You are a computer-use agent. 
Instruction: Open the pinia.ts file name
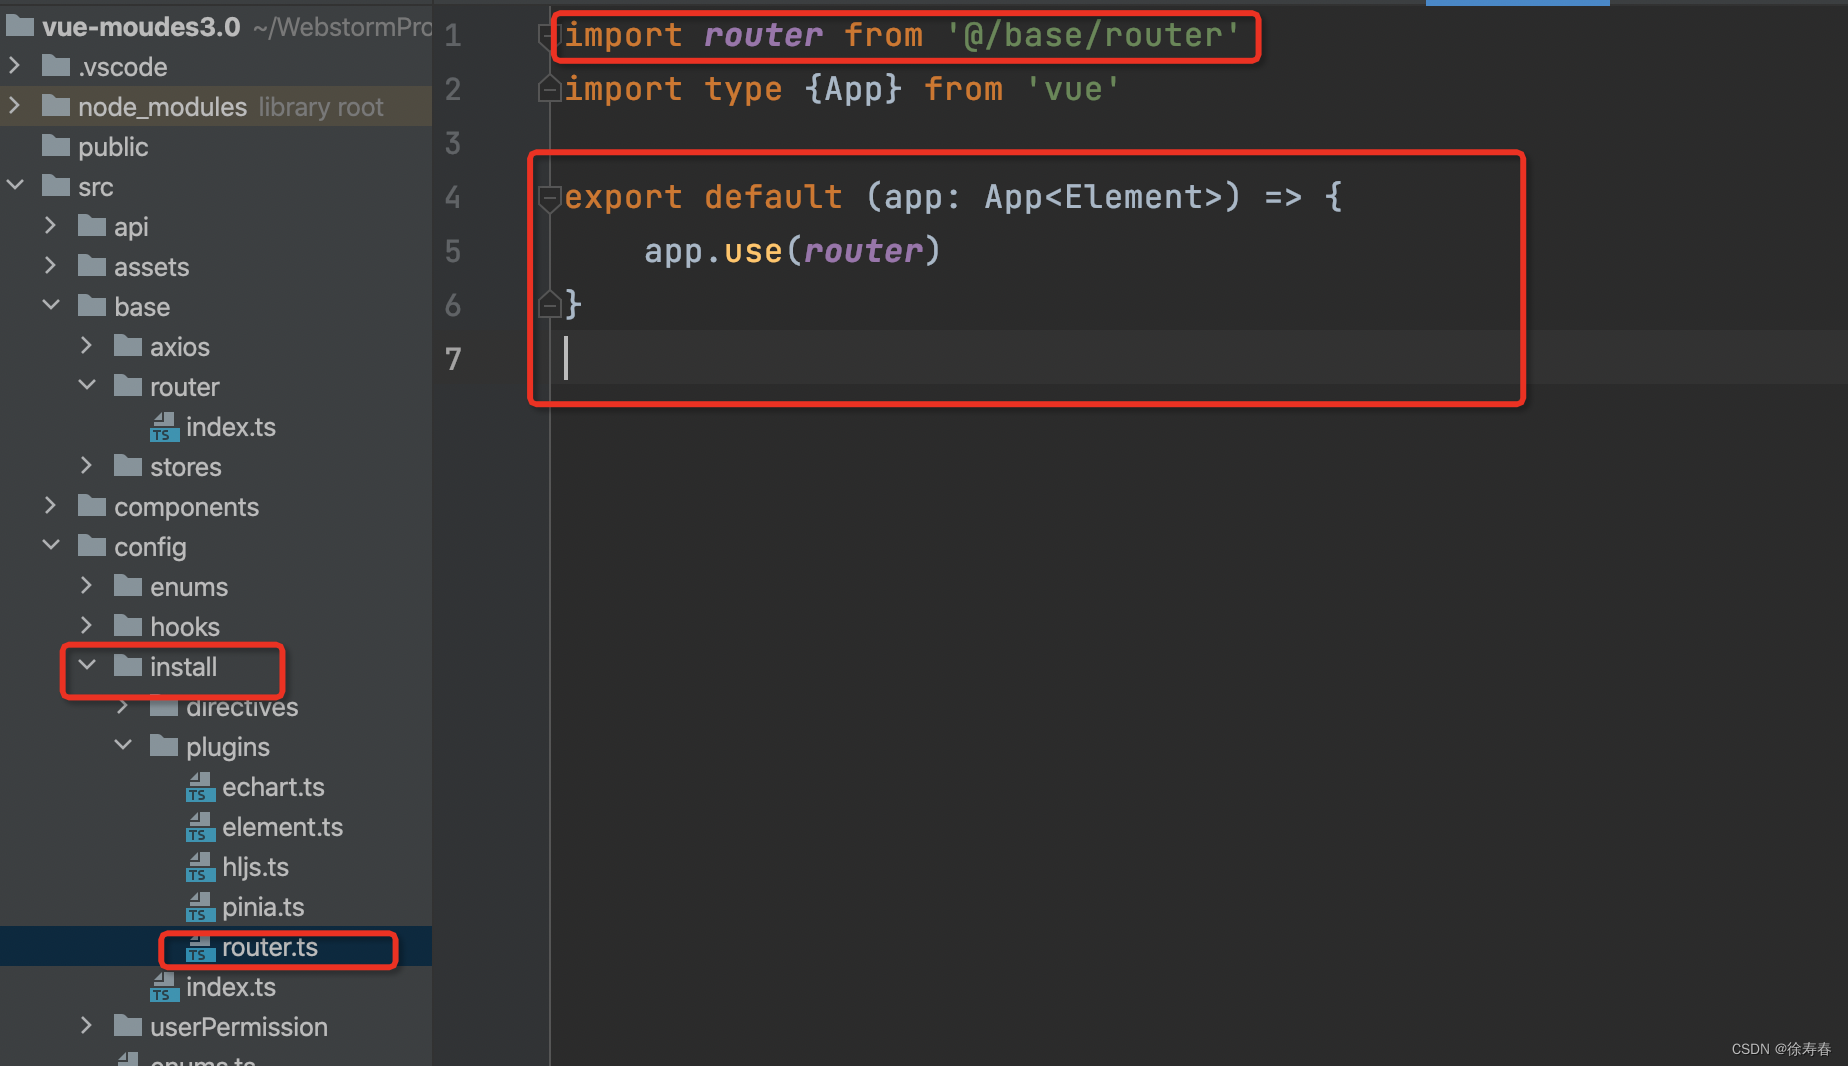pyautogui.click(x=263, y=907)
